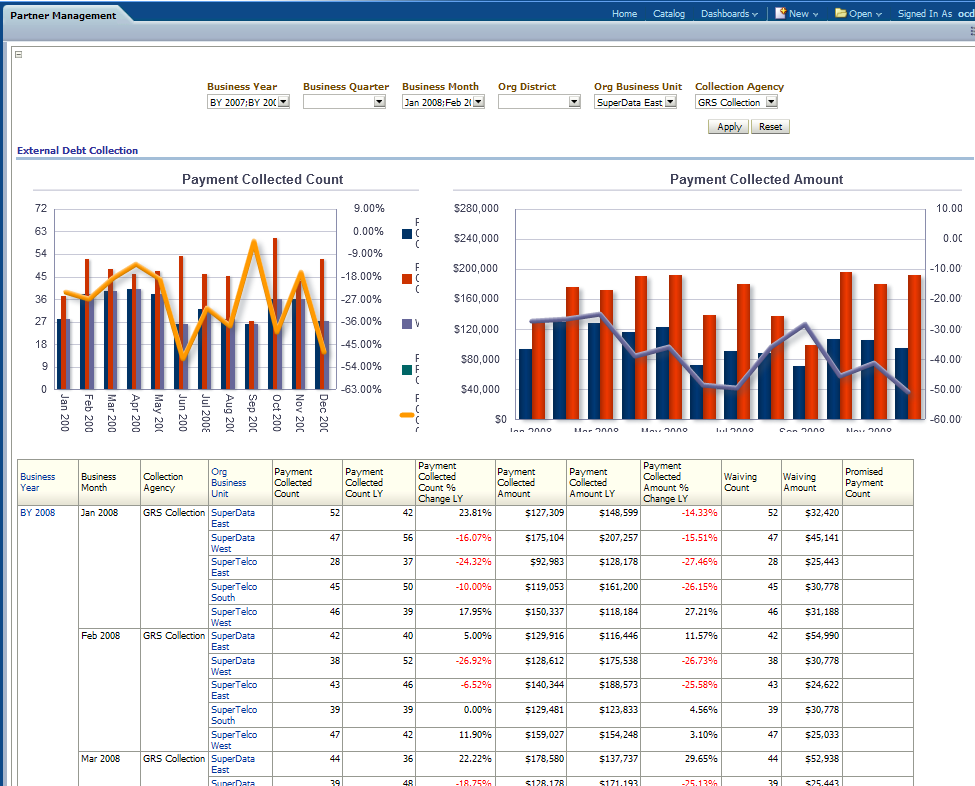This screenshot has height=786, width=975.
Task: Expand the Org District dropdown
Action: point(574,102)
